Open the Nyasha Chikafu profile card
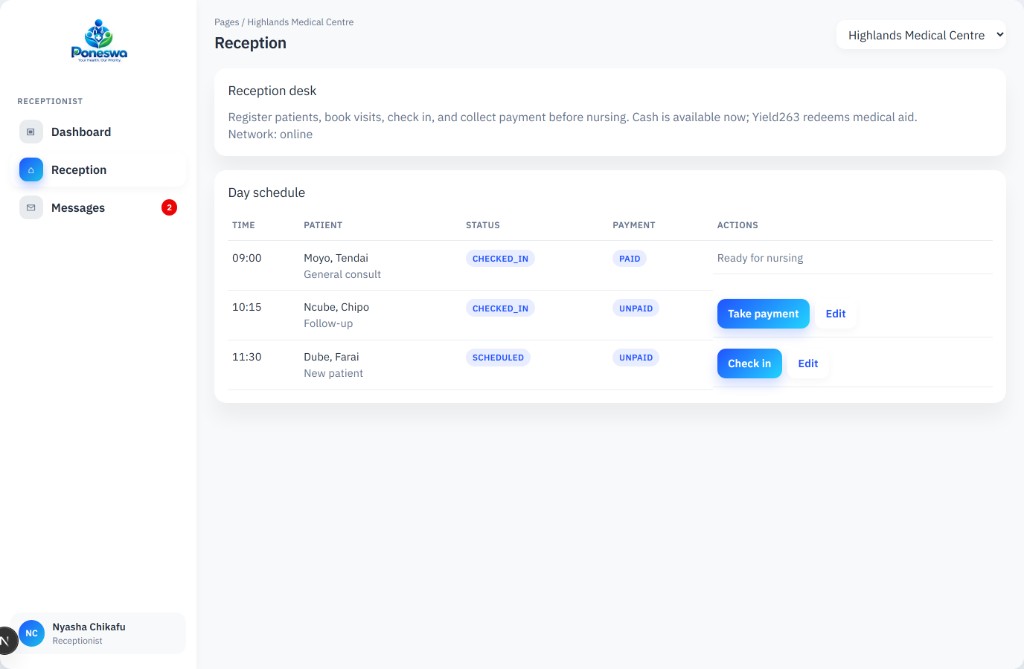Viewport: 1024px width, 669px height. click(98, 633)
